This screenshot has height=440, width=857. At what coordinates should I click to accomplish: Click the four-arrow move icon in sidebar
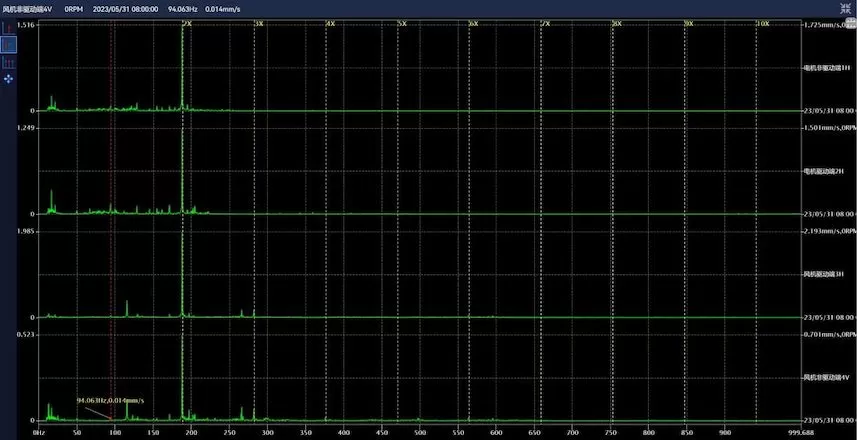click(9, 78)
